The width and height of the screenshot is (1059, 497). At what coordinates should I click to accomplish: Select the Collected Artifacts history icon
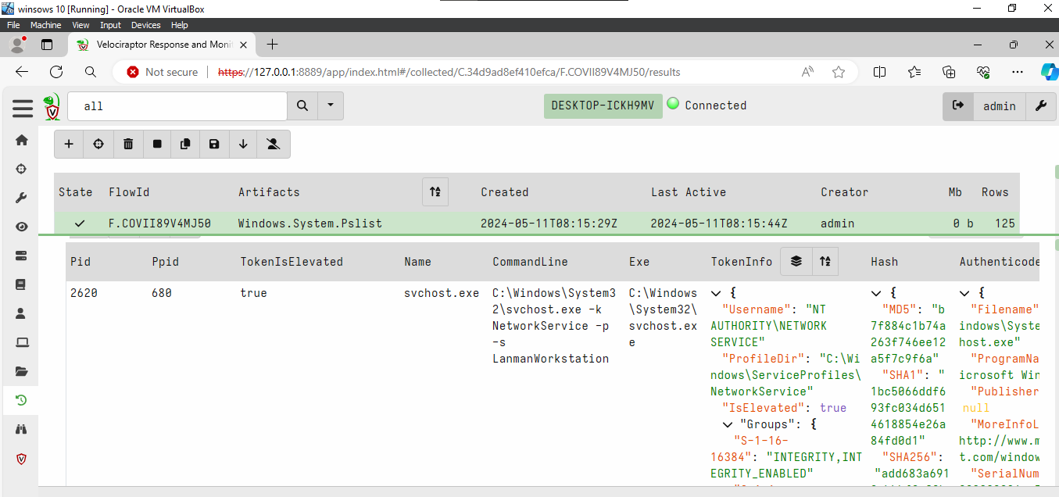point(22,400)
